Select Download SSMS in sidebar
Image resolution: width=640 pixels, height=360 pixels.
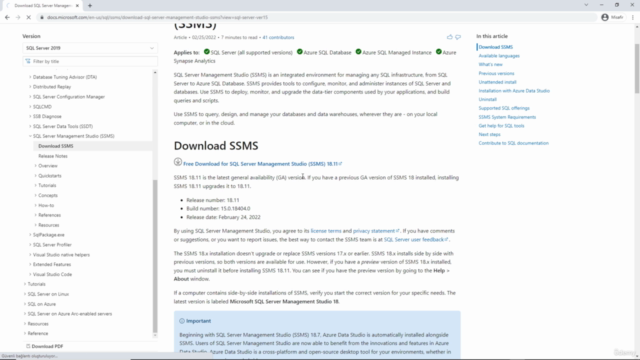[x=56, y=146]
